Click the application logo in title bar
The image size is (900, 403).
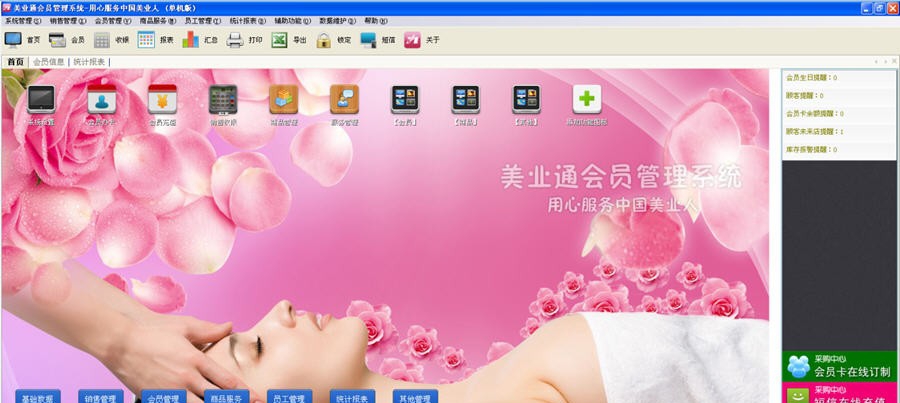(6, 7)
